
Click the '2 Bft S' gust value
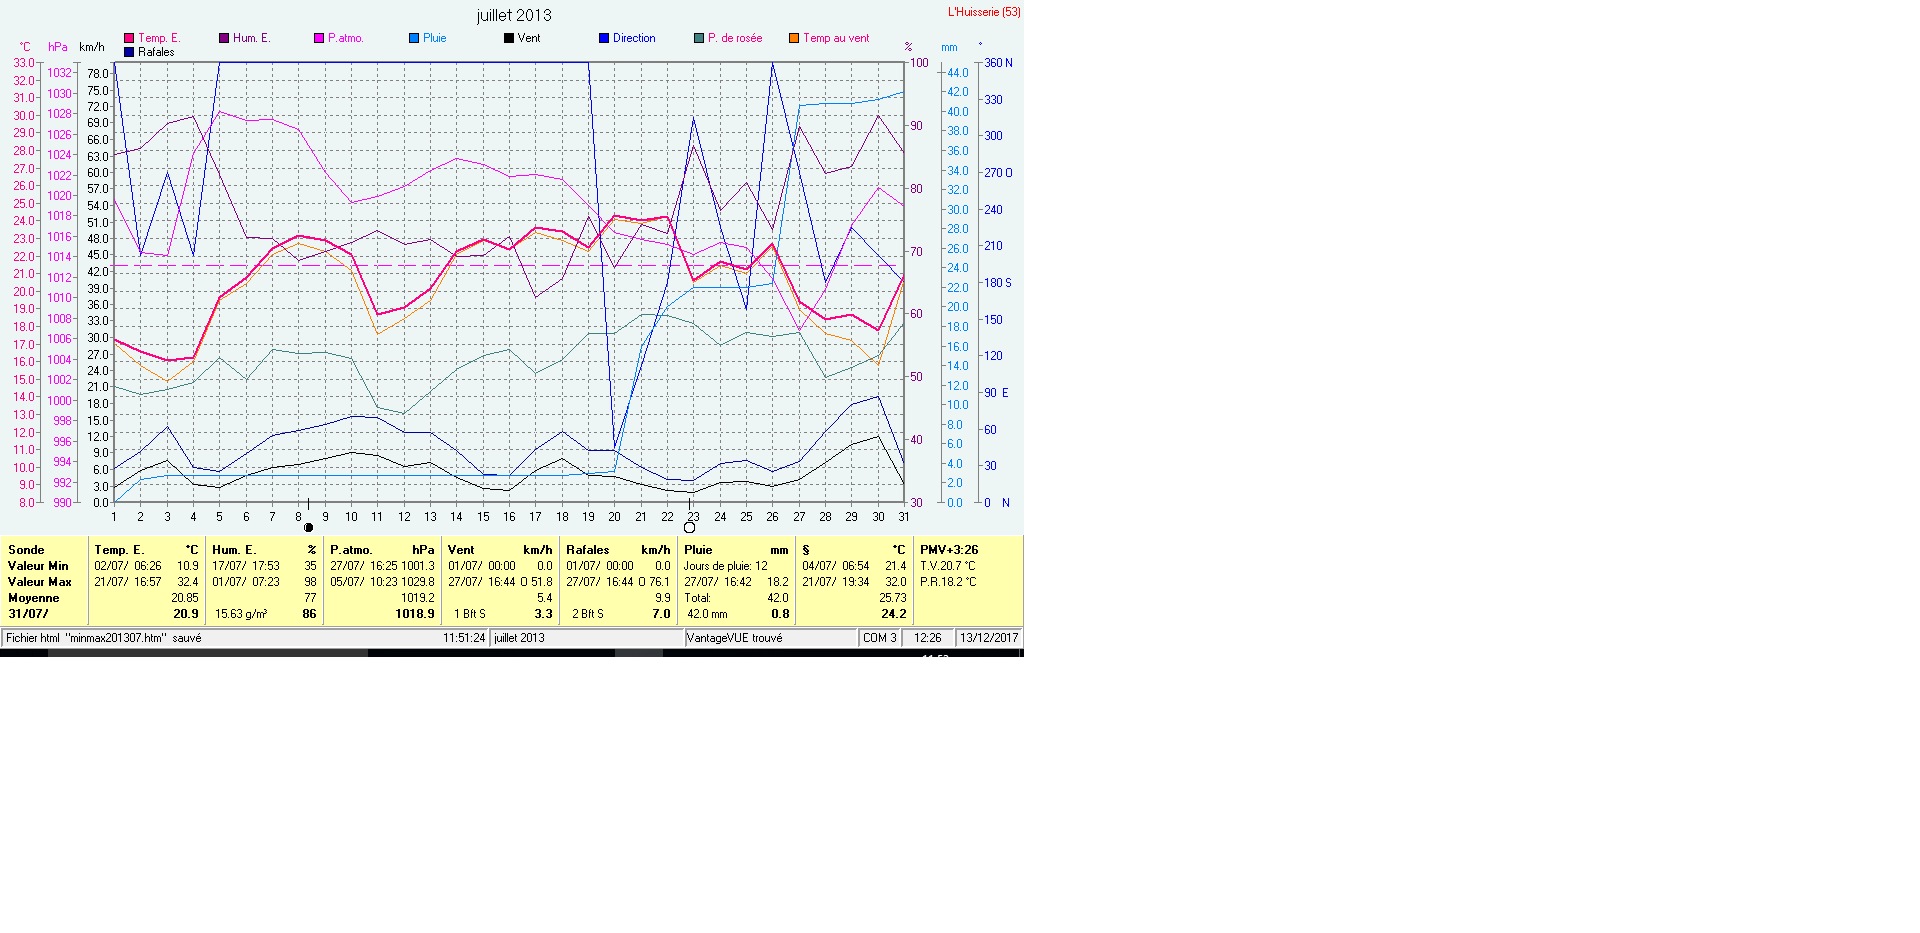[588, 614]
